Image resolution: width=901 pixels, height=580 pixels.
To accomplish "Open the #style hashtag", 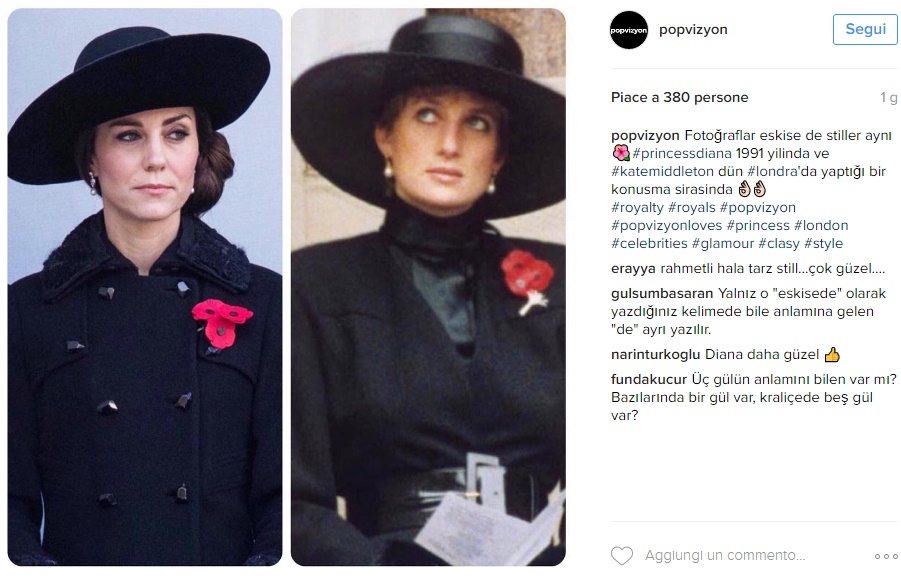I will (823, 243).
